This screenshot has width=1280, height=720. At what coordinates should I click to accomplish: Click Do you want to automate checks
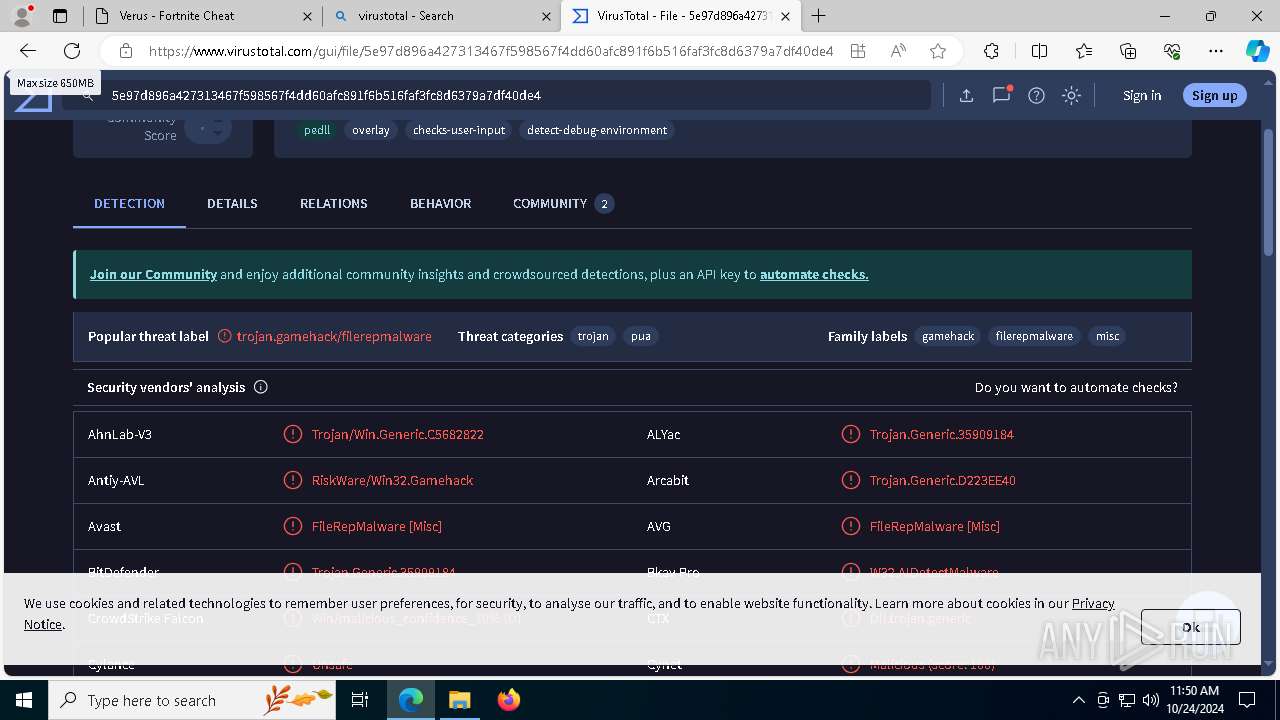point(1076,387)
